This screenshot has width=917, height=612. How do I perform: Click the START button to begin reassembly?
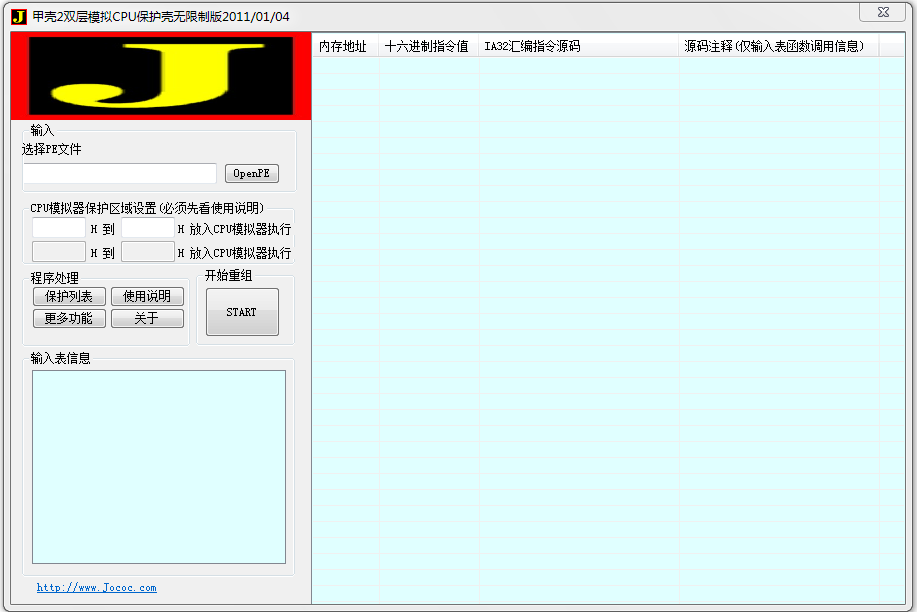(x=242, y=312)
